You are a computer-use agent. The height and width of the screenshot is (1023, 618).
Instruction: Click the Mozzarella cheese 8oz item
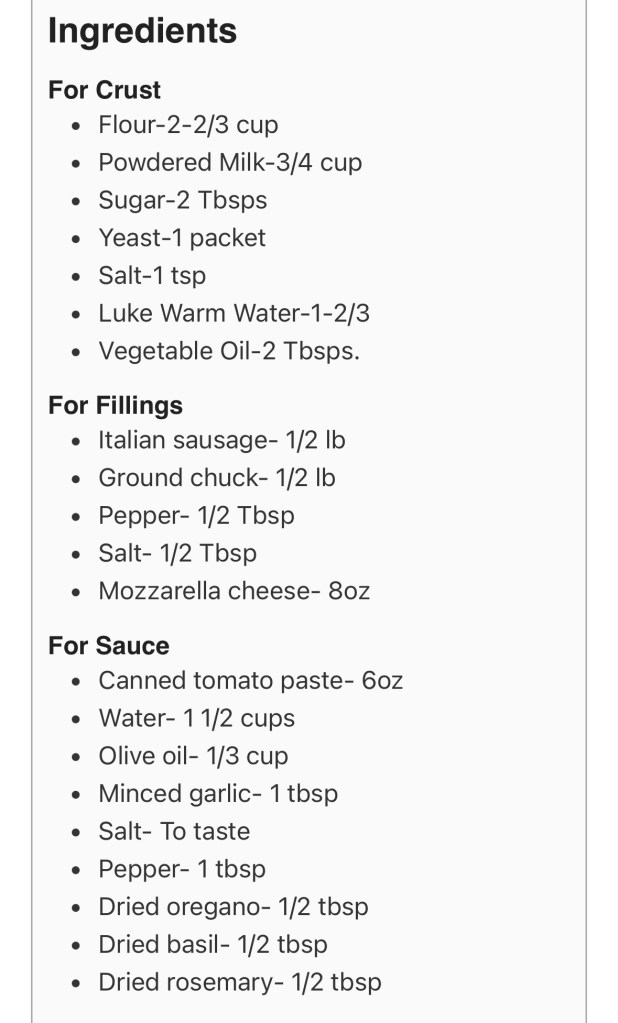point(234,591)
